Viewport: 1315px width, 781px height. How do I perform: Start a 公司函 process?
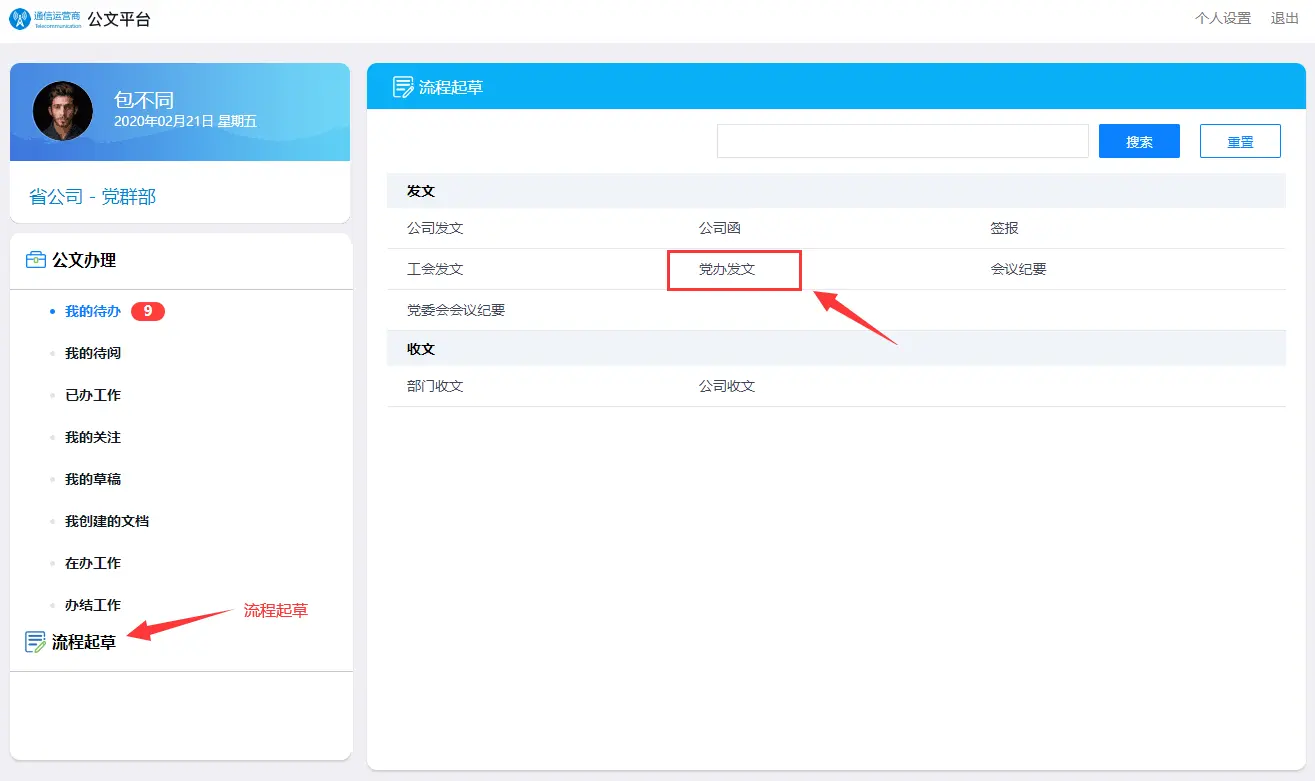(720, 228)
